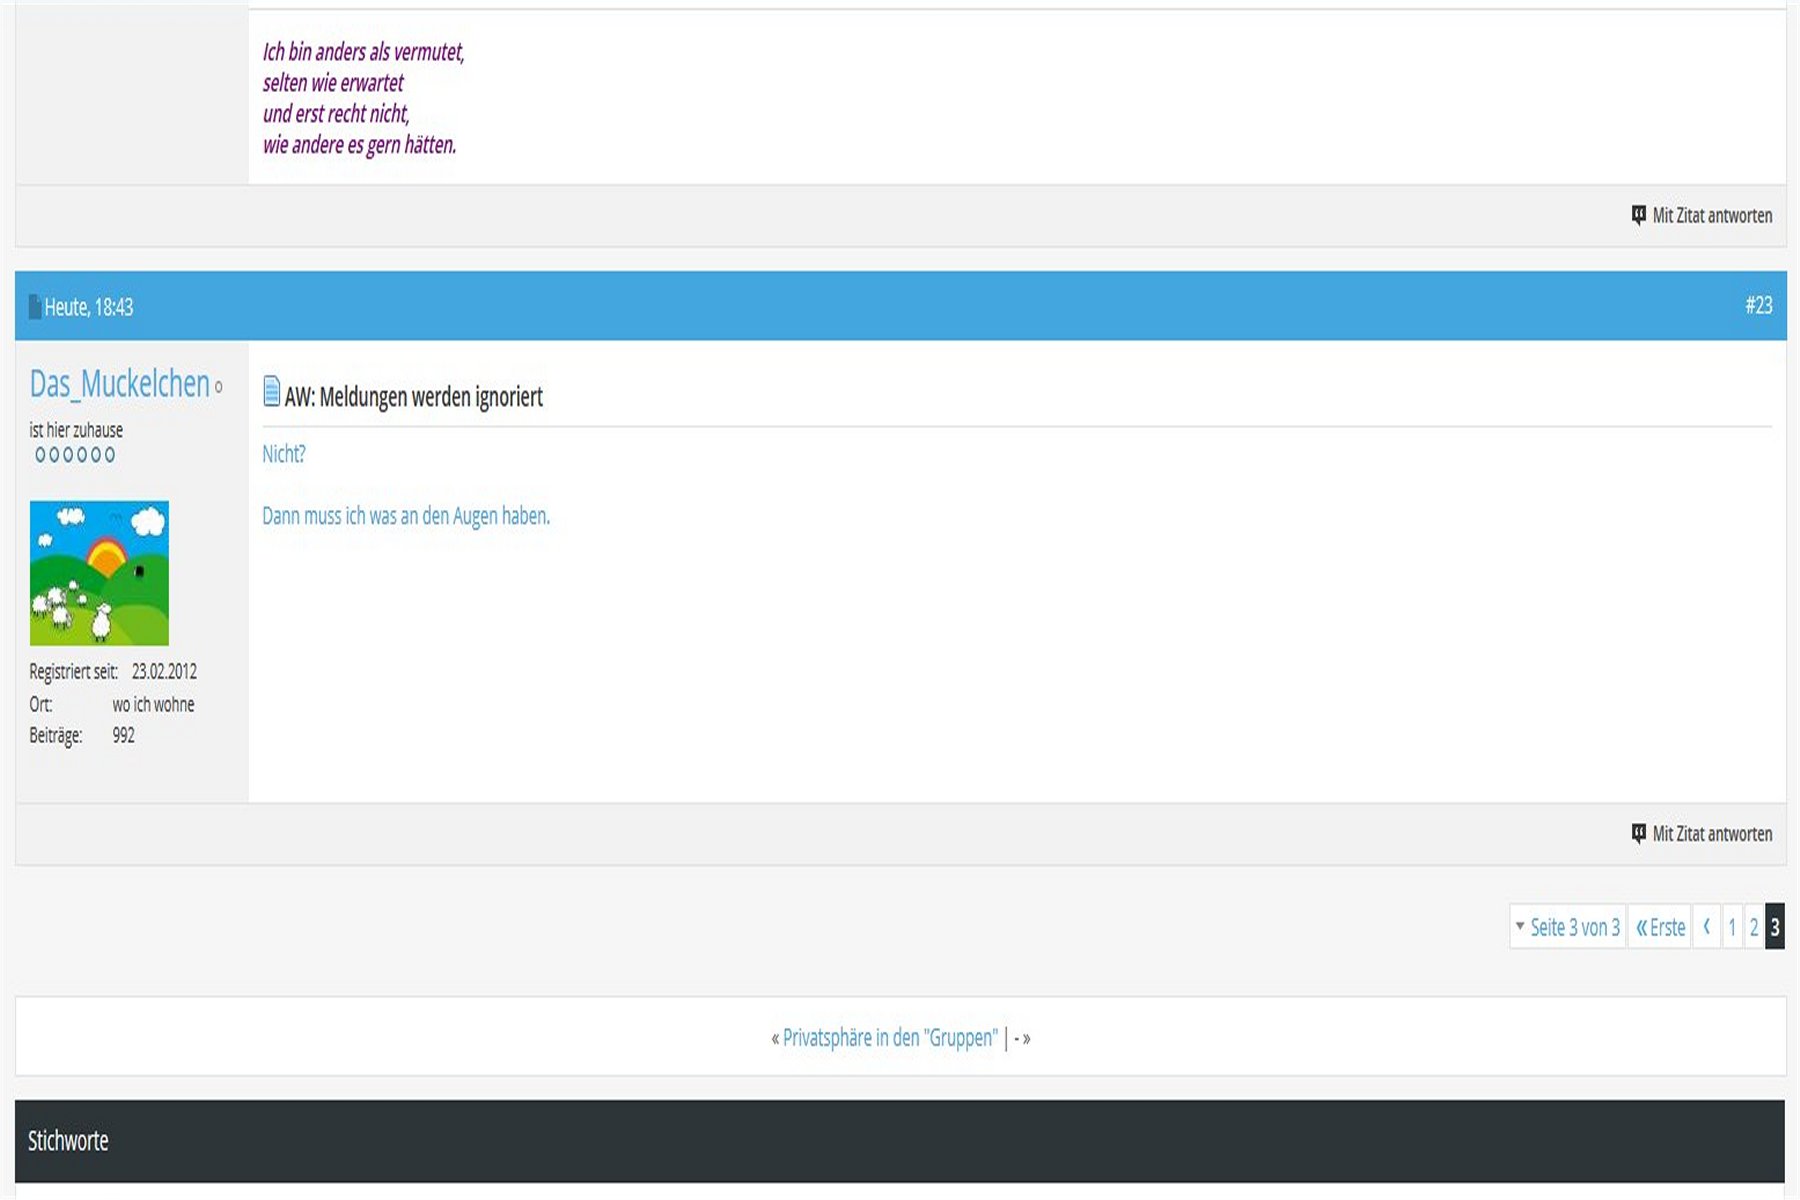The width and height of the screenshot is (1800, 1200).
Task: Open the permalink for post #23
Action: pos(1758,305)
